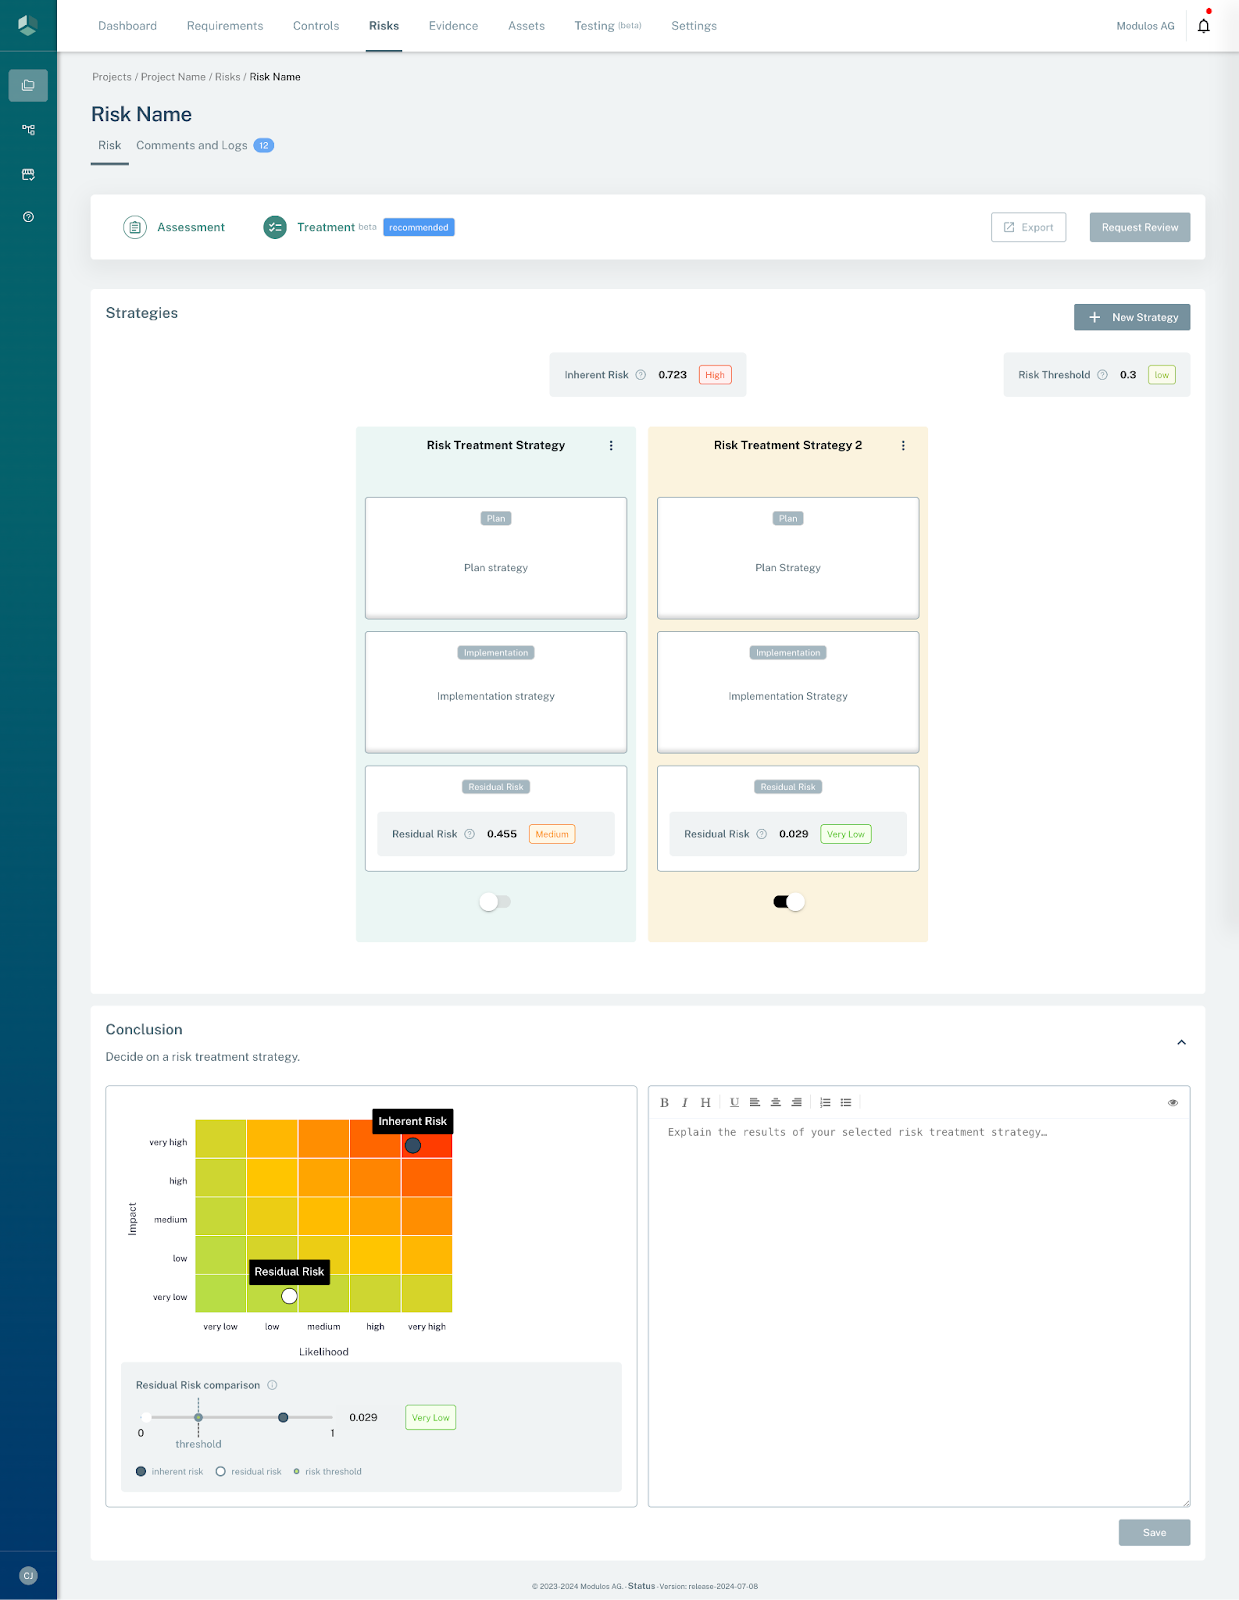Image resolution: width=1239 pixels, height=1600 pixels.
Task: Insert a numbered list in editor
Action: point(825,1103)
